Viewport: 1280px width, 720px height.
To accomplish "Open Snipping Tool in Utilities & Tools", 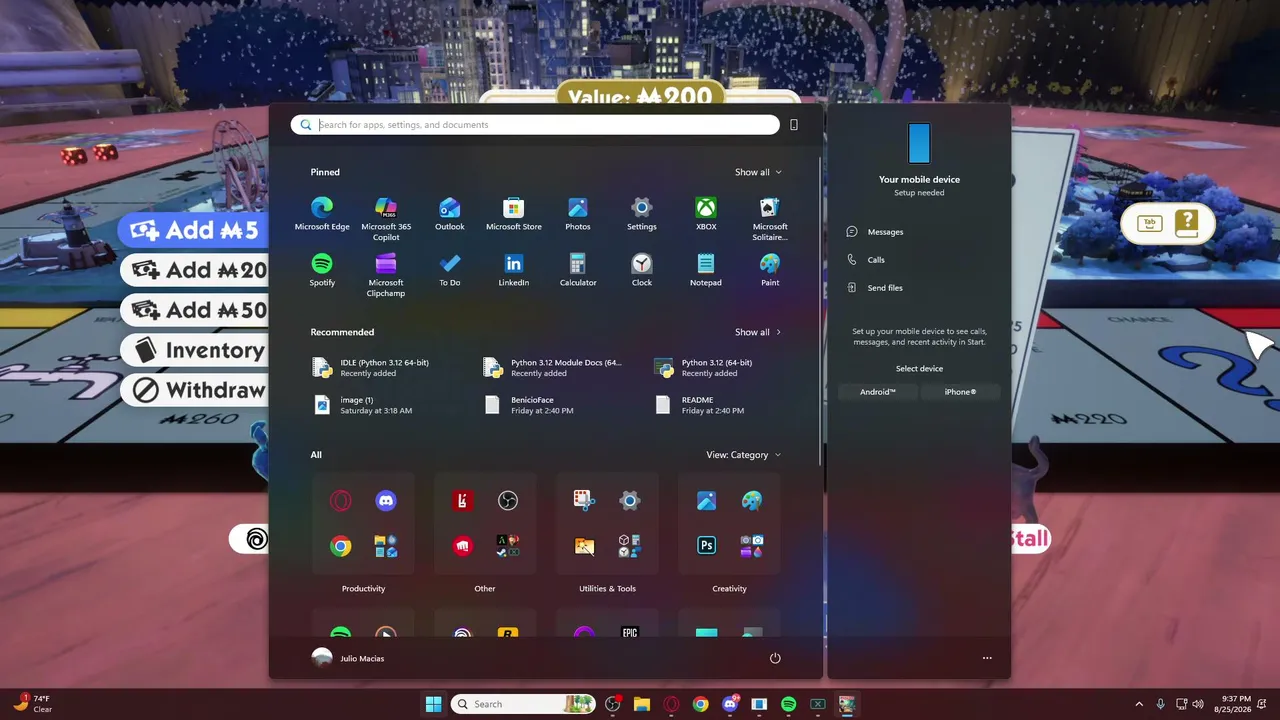I will click(585, 501).
